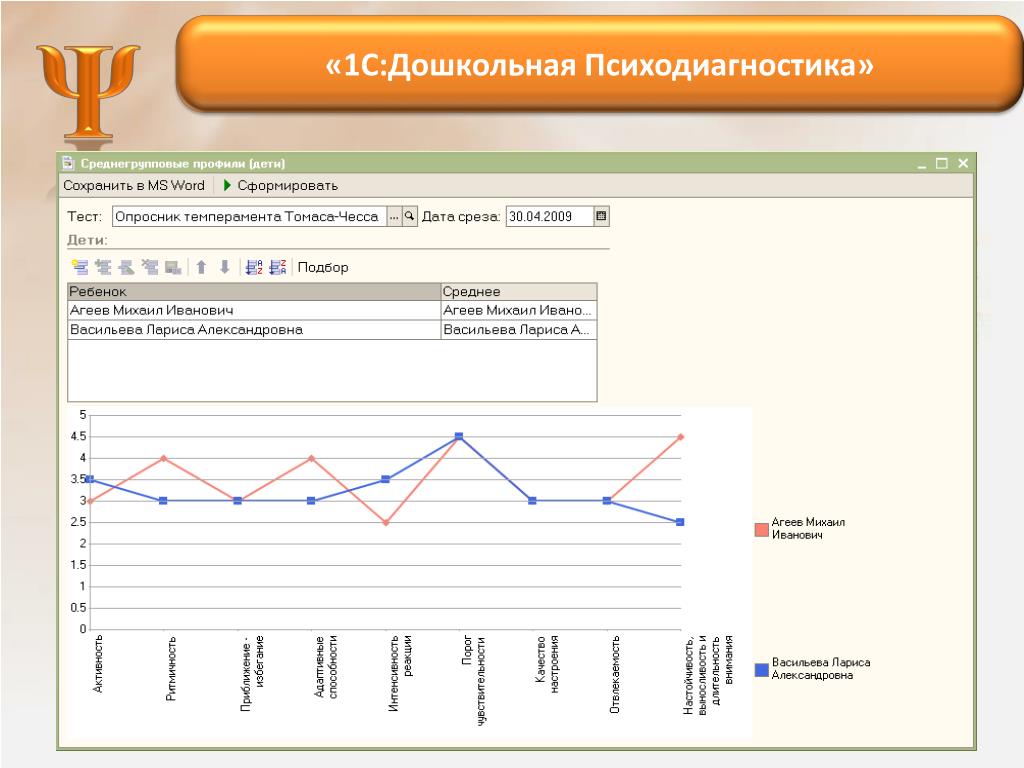Click axis label Активность
Image resolution: width=1024 pixels, height=768 pixels.
click(x=98, y=664)
